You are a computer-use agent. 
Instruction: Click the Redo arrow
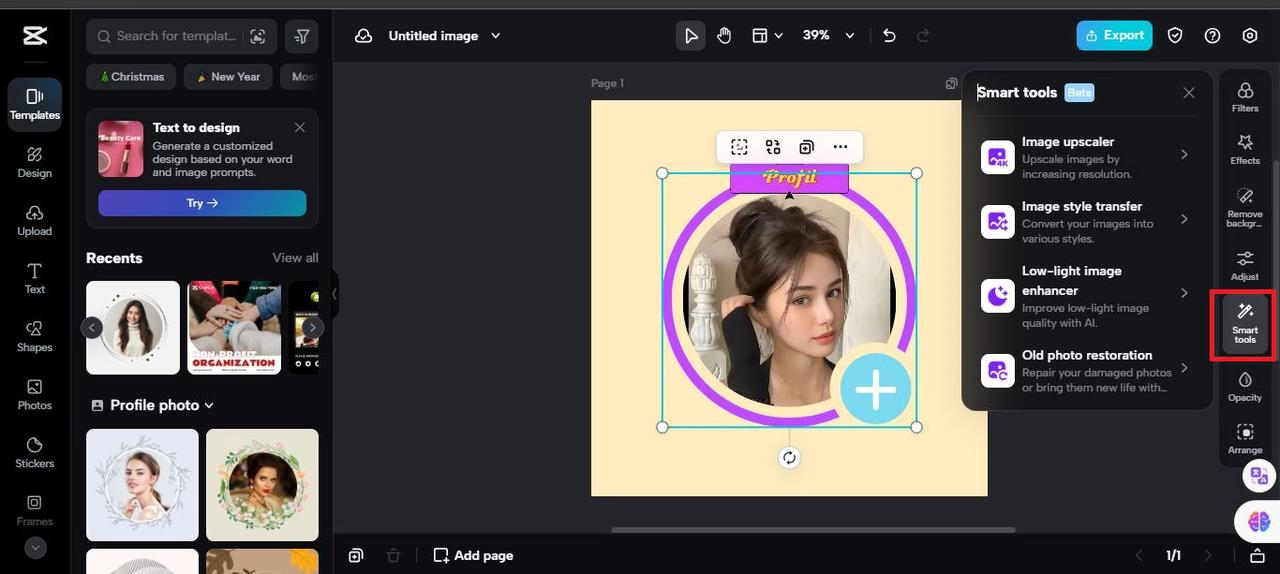(x=923, y=36)
